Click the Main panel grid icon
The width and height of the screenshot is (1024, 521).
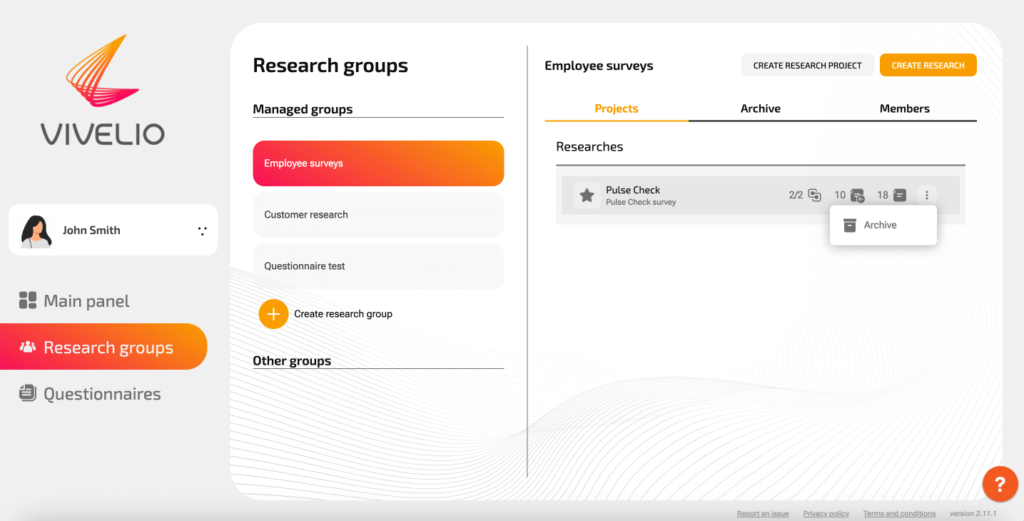(x=27, y=300)
